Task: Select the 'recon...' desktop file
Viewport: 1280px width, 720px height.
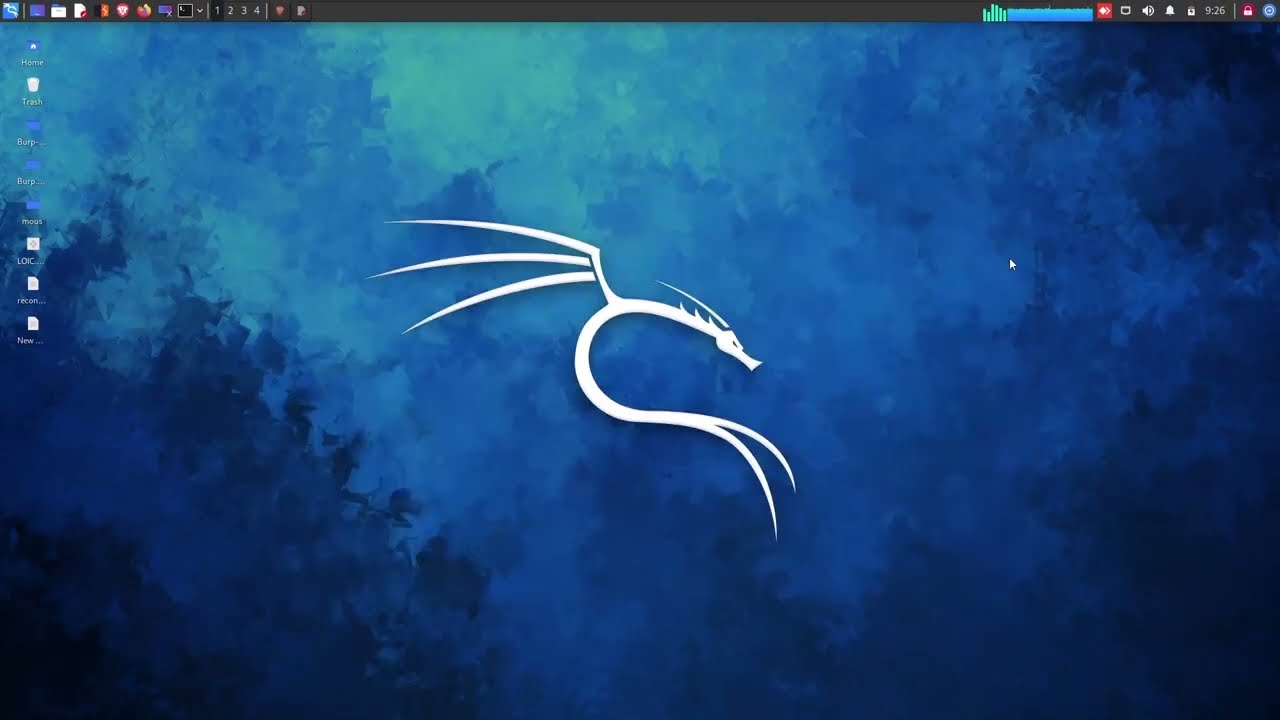Action: (32, 291)
